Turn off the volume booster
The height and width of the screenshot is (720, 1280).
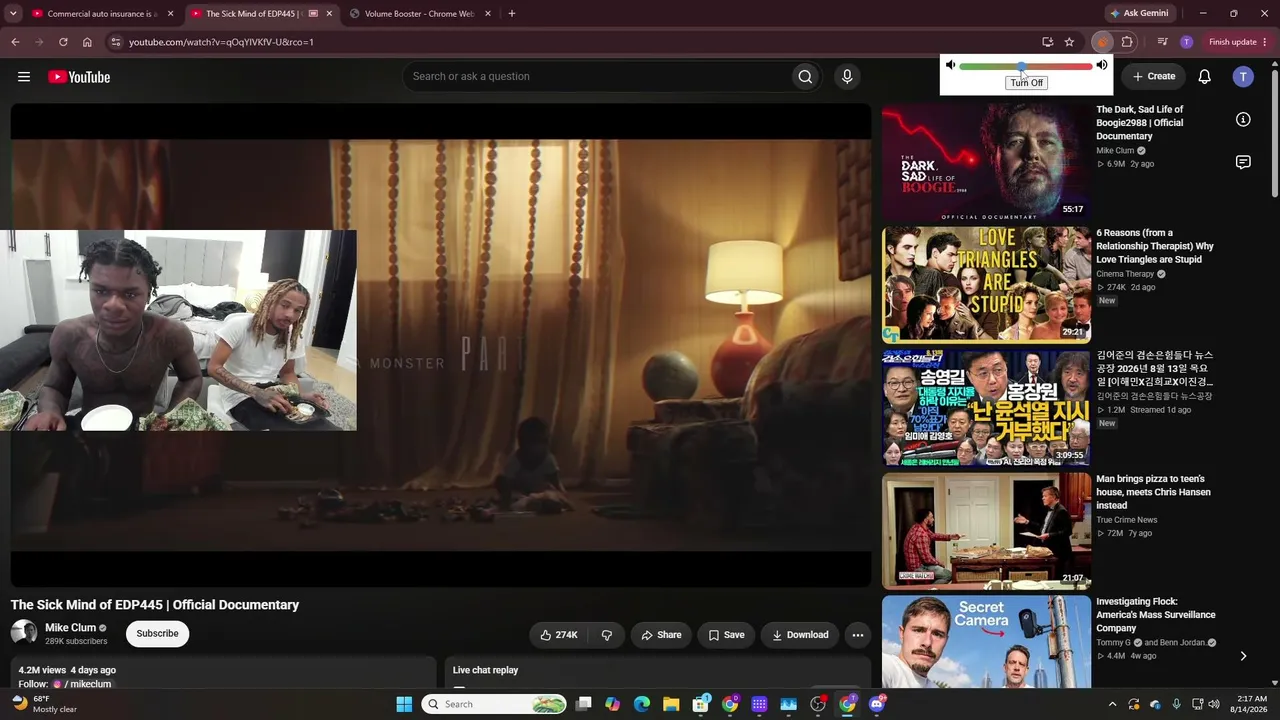pyautogui.click(x=1026, y=83)
